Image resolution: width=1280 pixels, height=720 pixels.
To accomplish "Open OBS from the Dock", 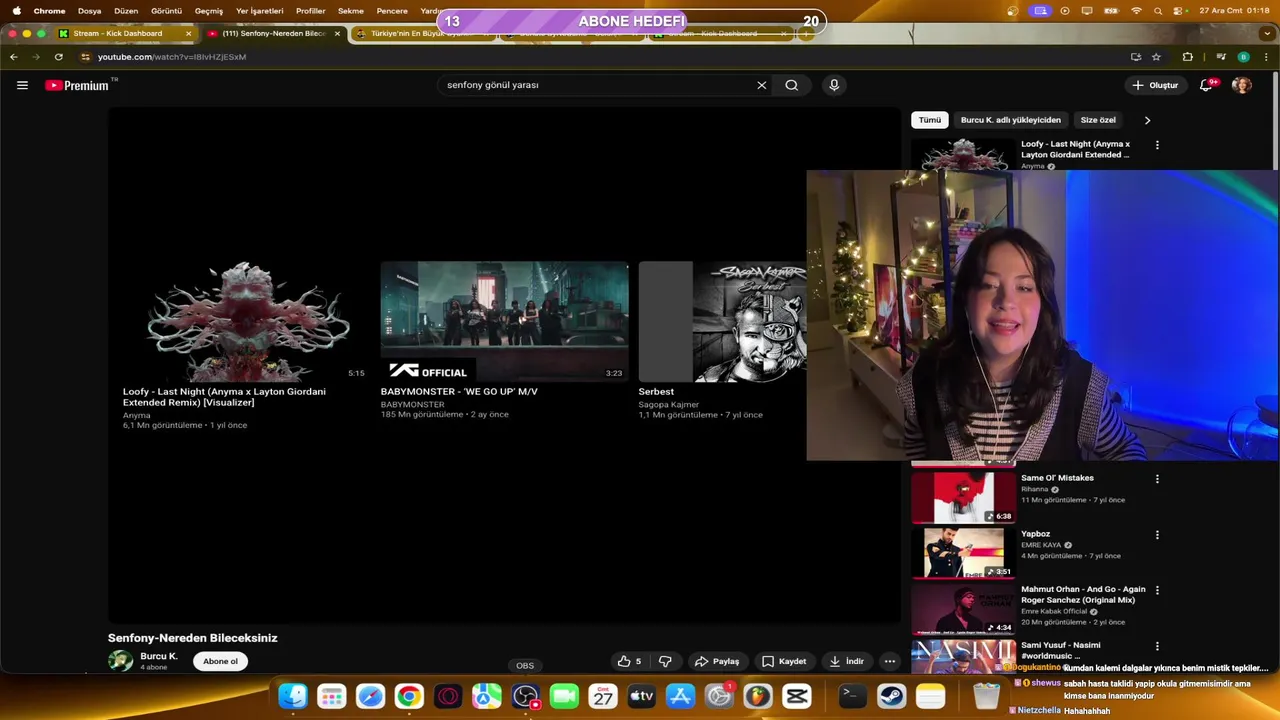I will tap(525, 696).
